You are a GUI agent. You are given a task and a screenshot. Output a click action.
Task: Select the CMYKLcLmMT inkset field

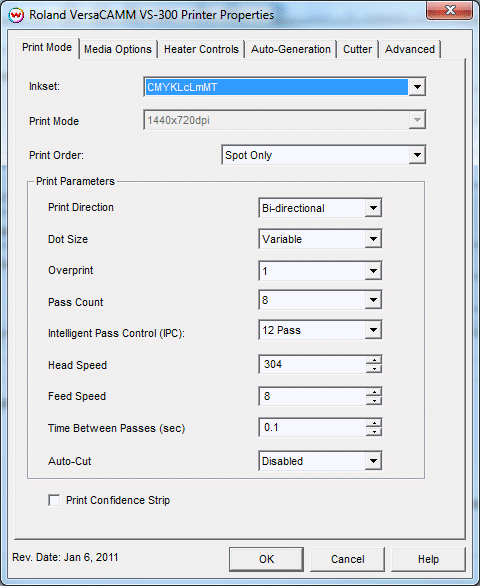(x=276, y=87)
